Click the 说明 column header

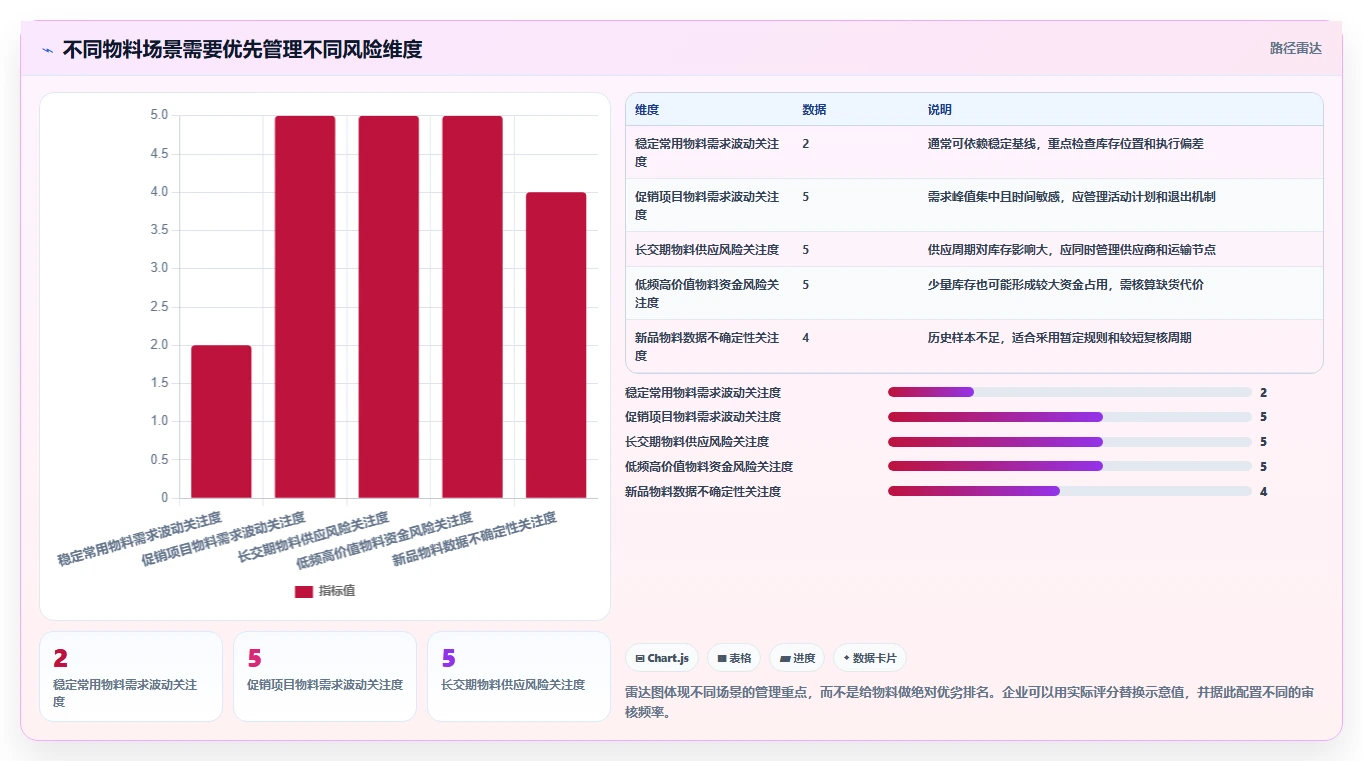pyautogui.click(x=940, y=110)
